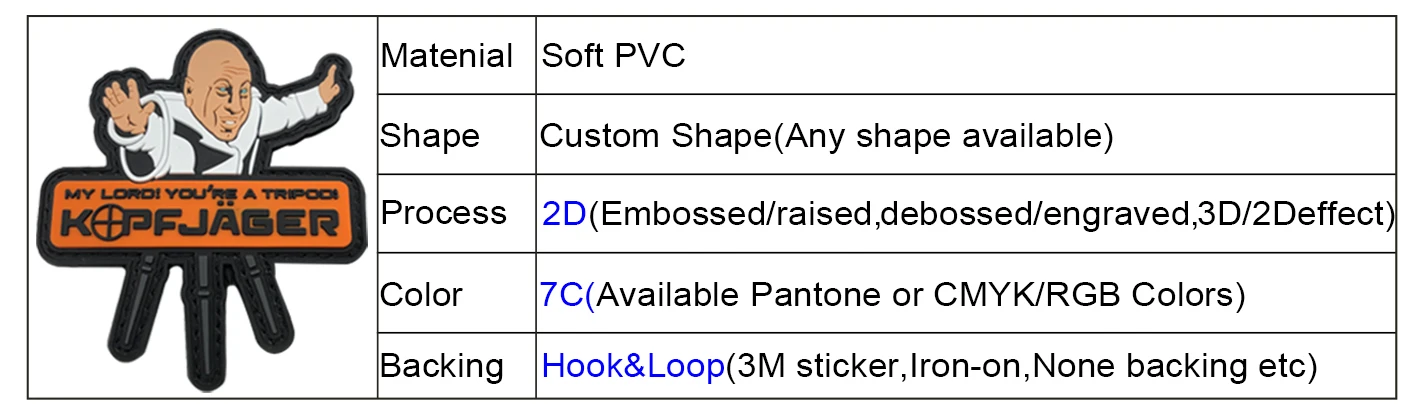Click the Shape row label
The image size is (1419, 417).
[430, 135]
